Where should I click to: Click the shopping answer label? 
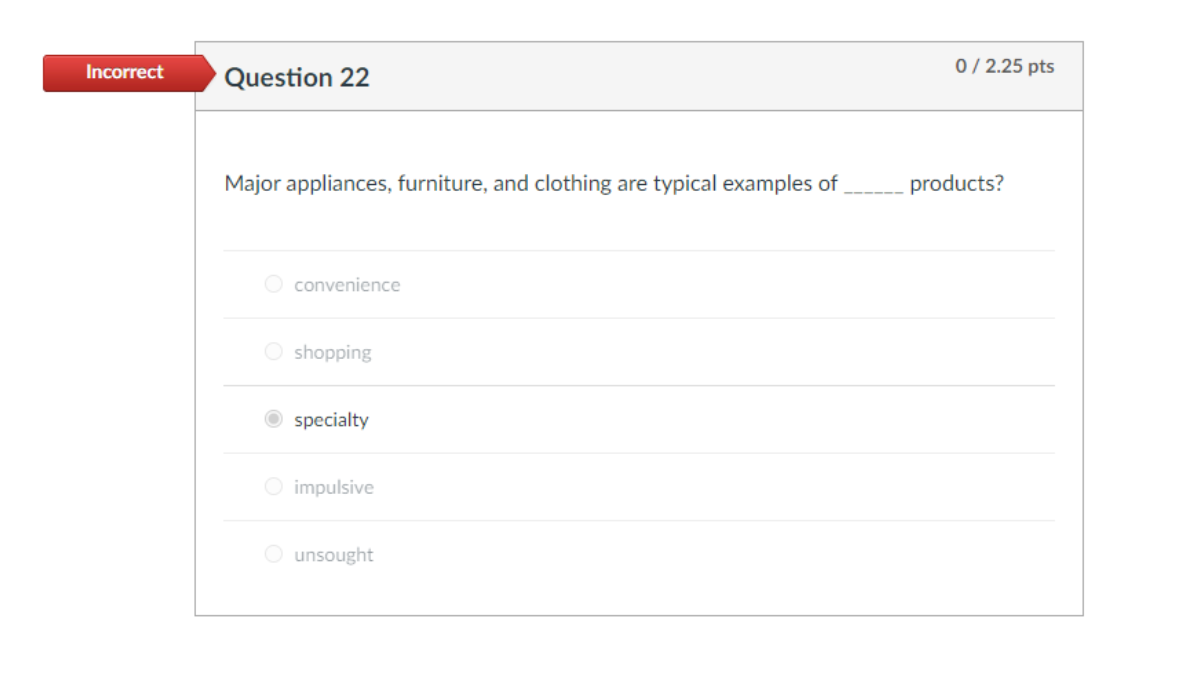(332, 352)
